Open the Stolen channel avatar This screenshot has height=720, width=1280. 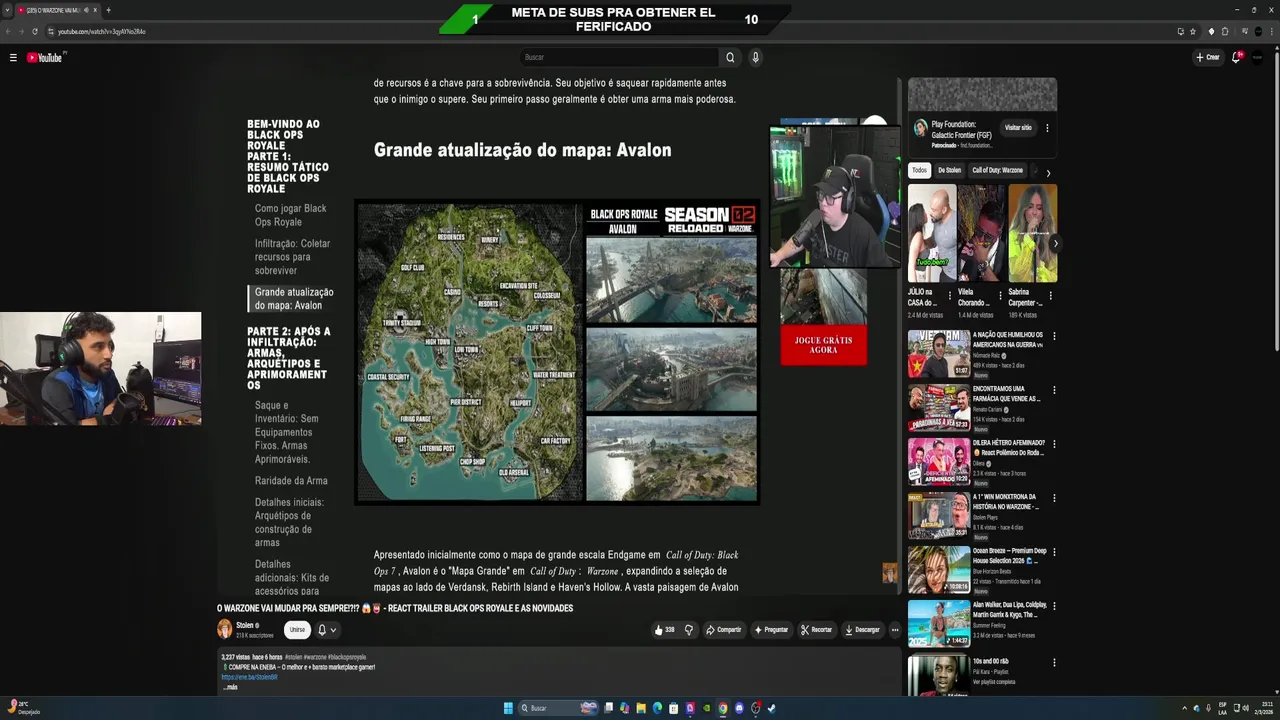[225, 629]
